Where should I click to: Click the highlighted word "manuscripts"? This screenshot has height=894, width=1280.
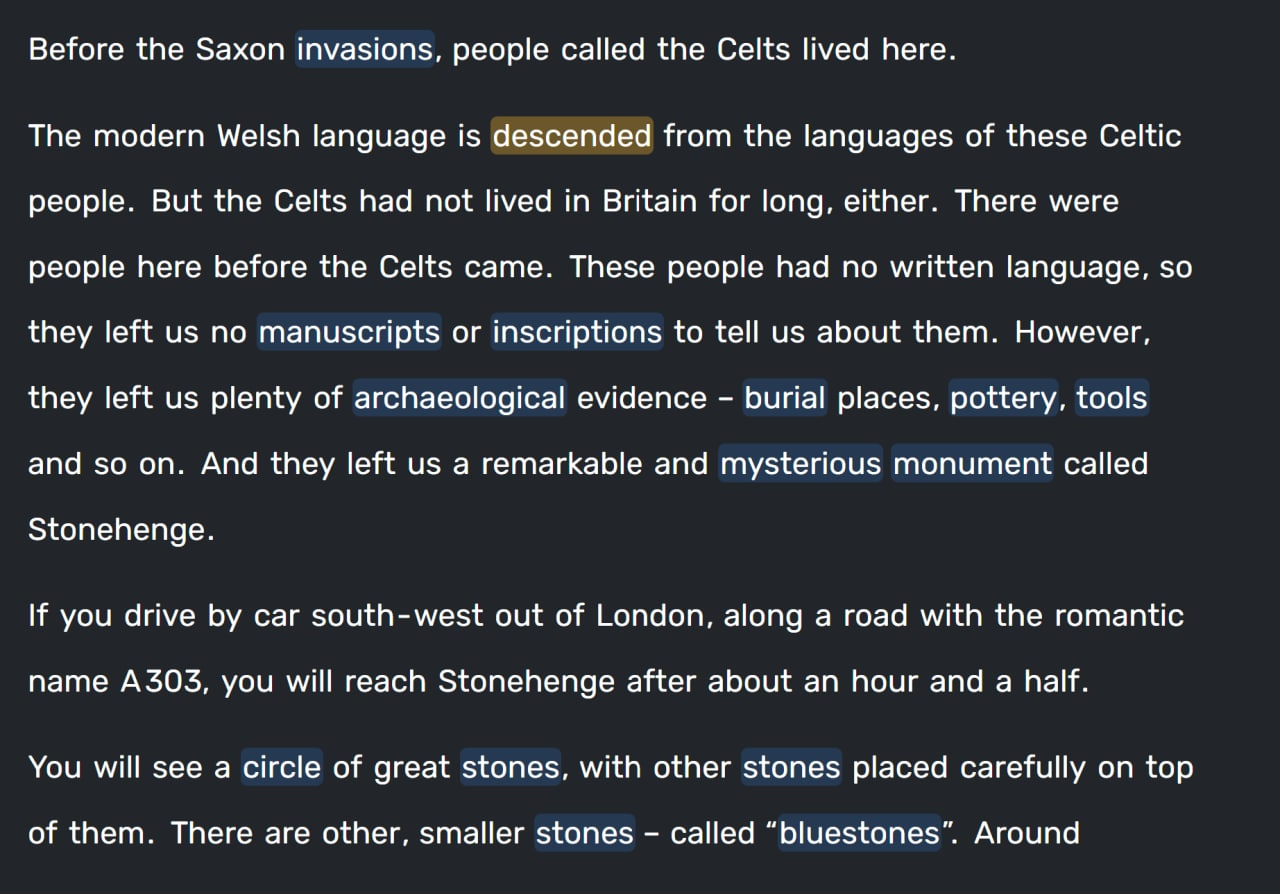coord(349,332)
